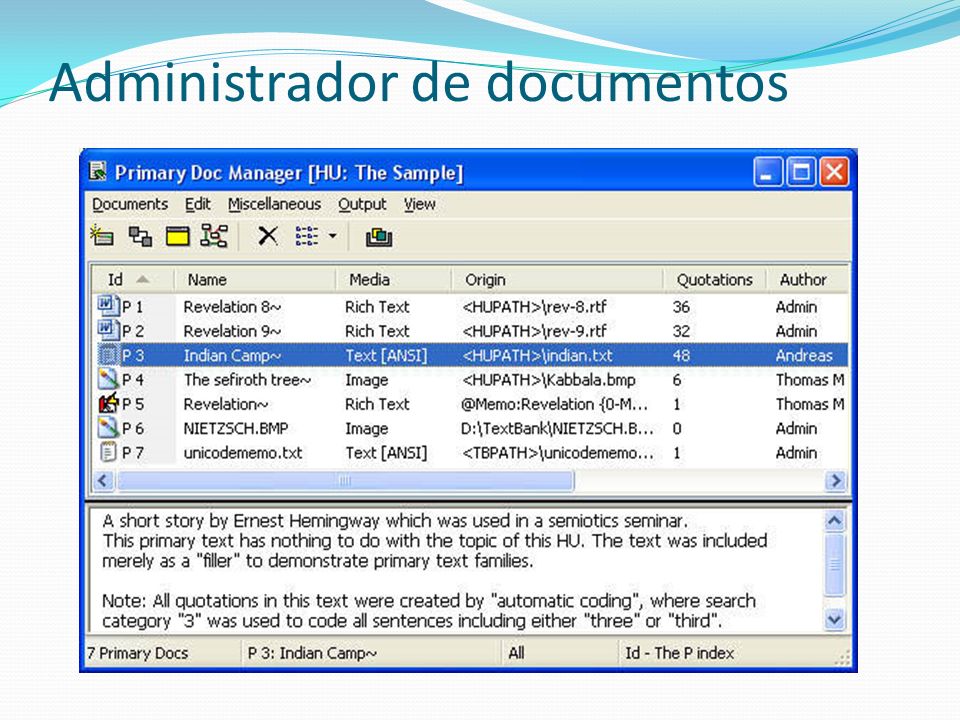Click the Primary Doc Manager title bar icon

tap(98, 171)
